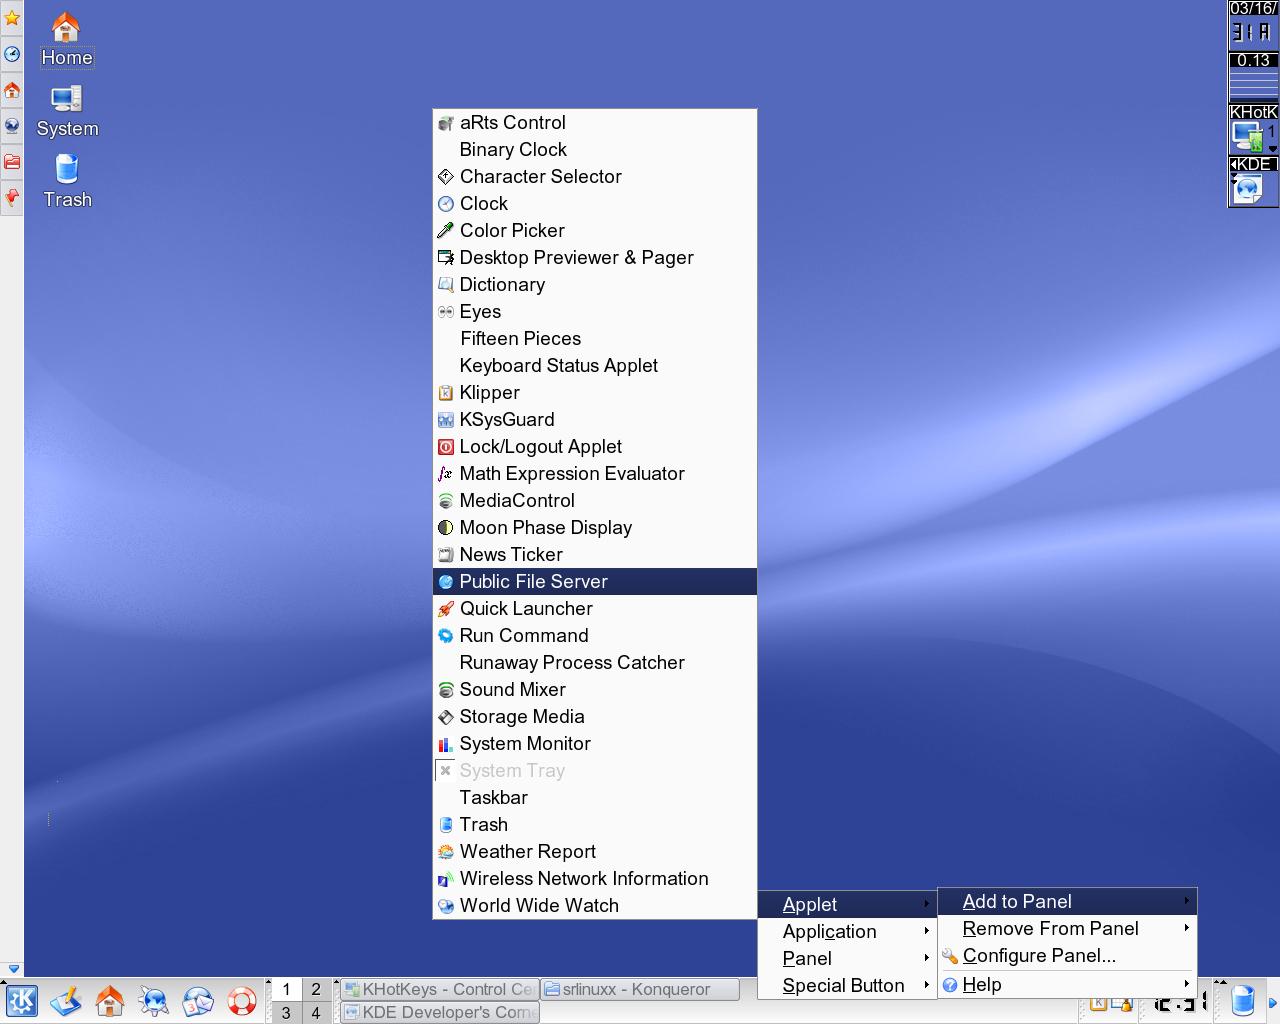
Task: Switch to virtual desktop 2 in pager
Action: pos(316,989)
